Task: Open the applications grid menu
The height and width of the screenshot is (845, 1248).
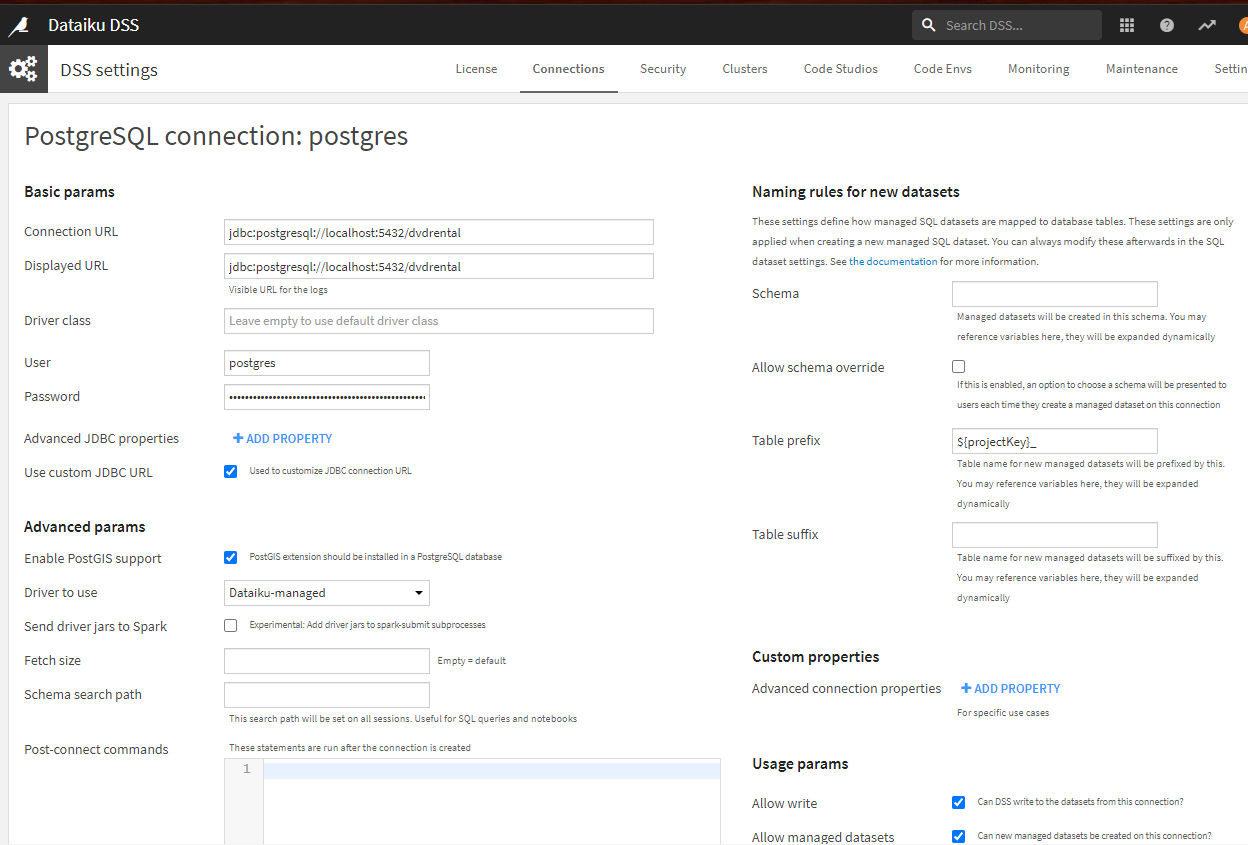Action: [1127, 25]
